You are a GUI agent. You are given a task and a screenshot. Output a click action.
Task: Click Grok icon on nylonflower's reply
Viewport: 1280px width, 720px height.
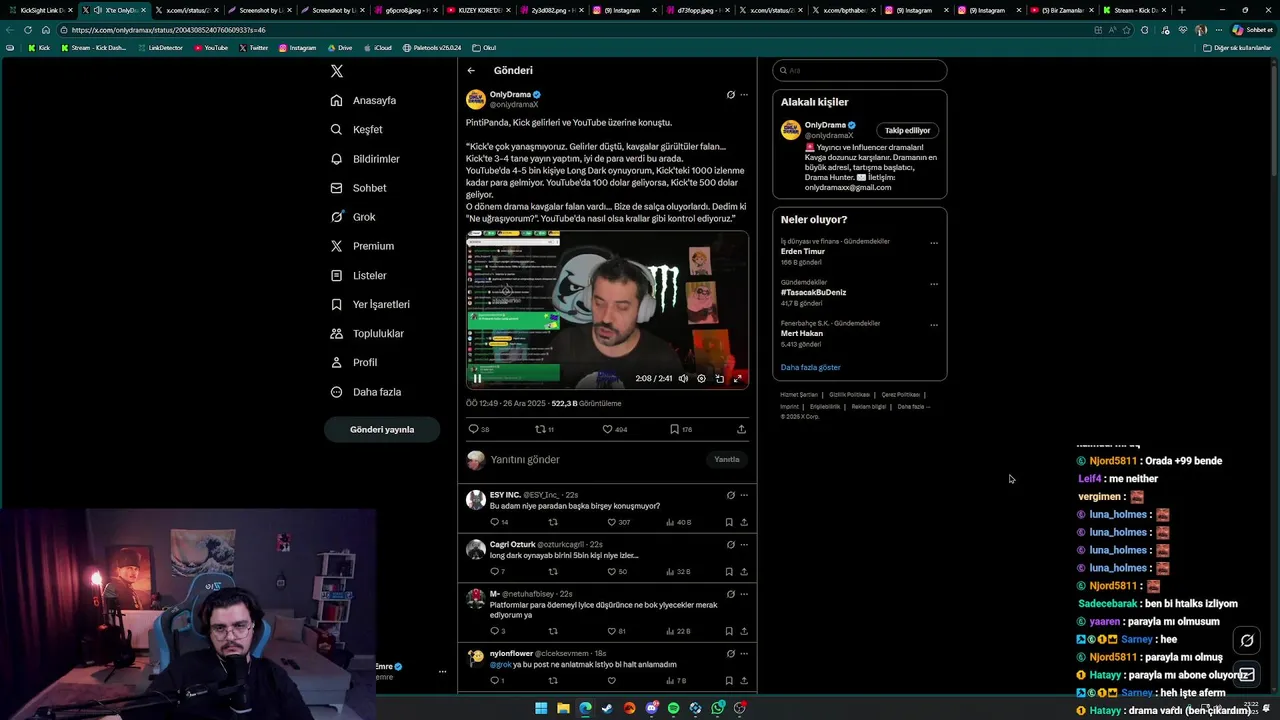(730, 653)
